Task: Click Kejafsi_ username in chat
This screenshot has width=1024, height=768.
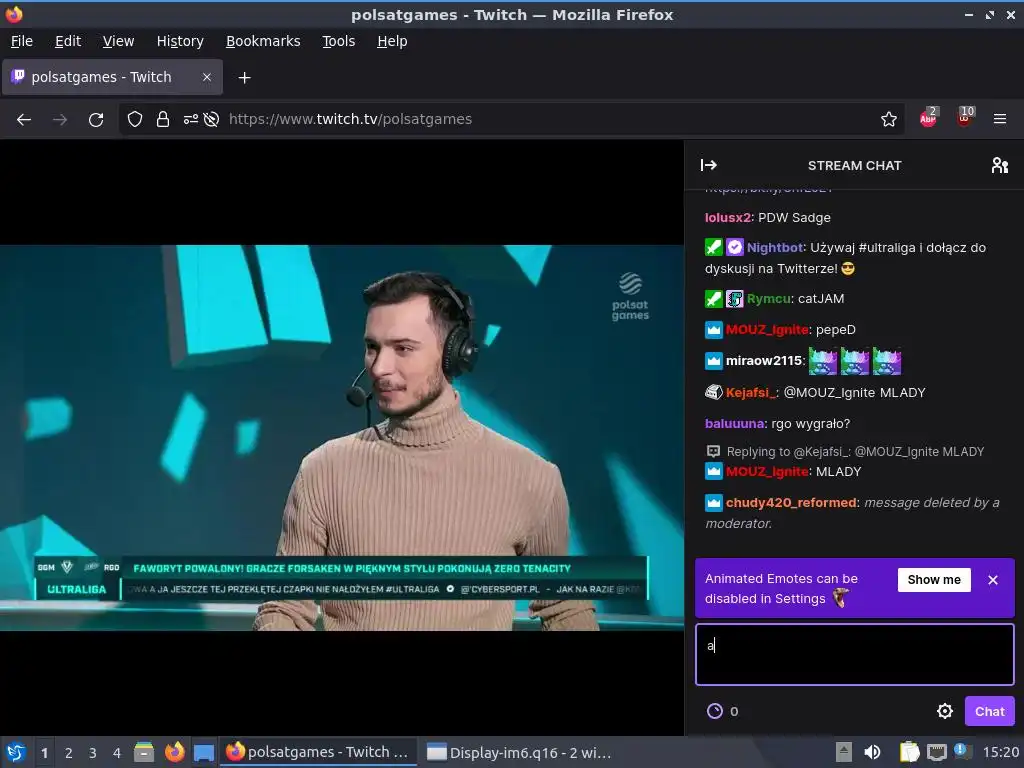Action: click(751, 392)
